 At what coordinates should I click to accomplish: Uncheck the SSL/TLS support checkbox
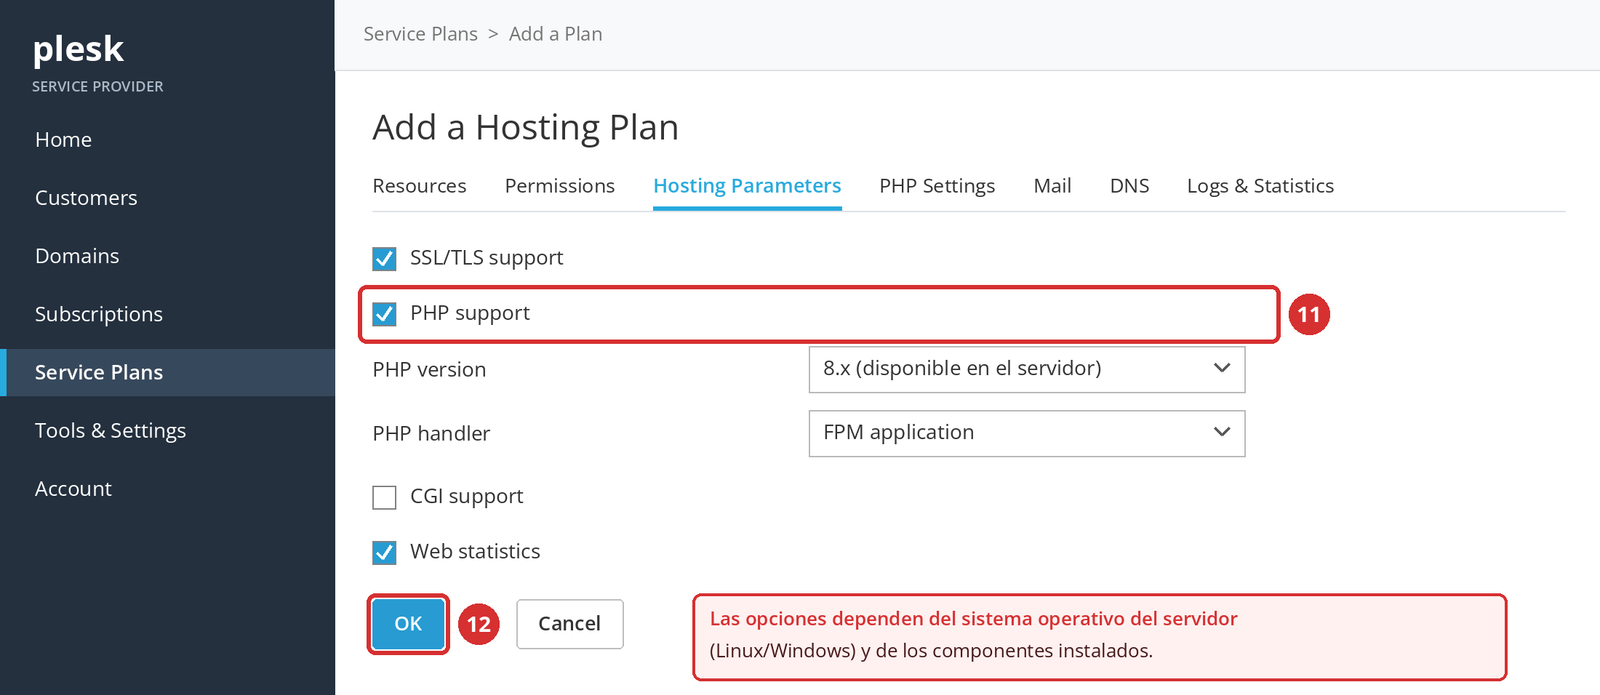pyautogui.click(x=384, y=259)
